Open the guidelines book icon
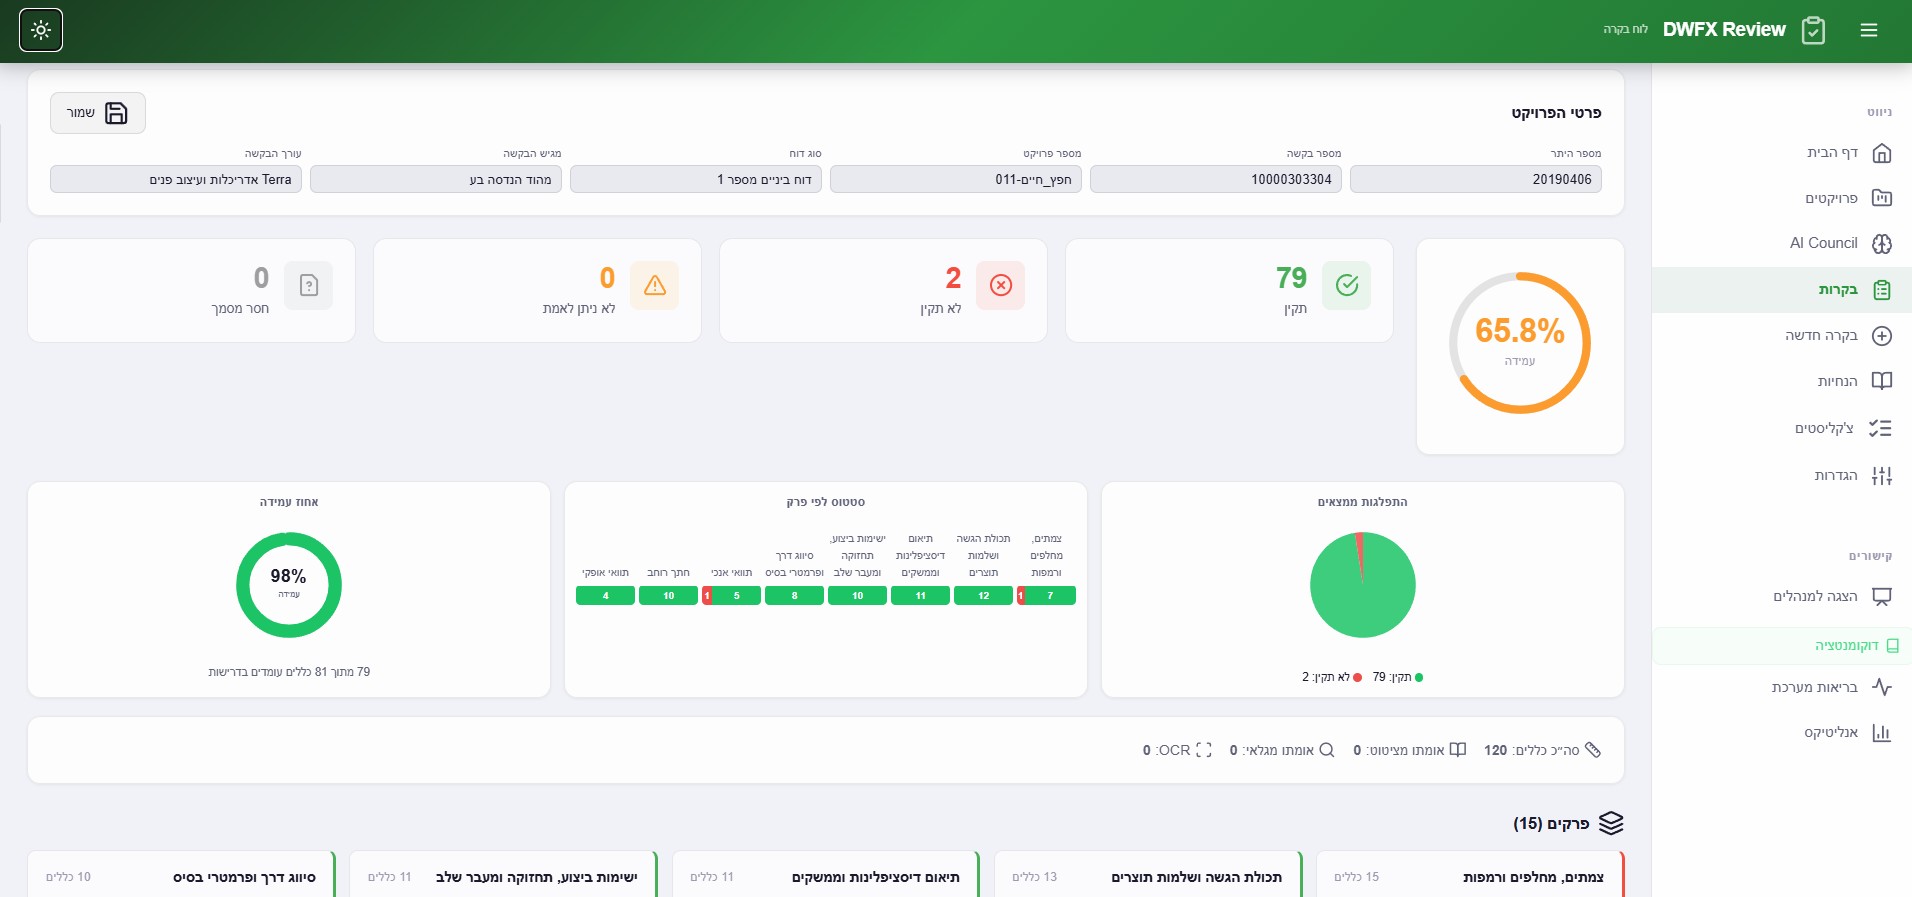This screenshot has width=1912, height=897. [x=1881, y=381]
